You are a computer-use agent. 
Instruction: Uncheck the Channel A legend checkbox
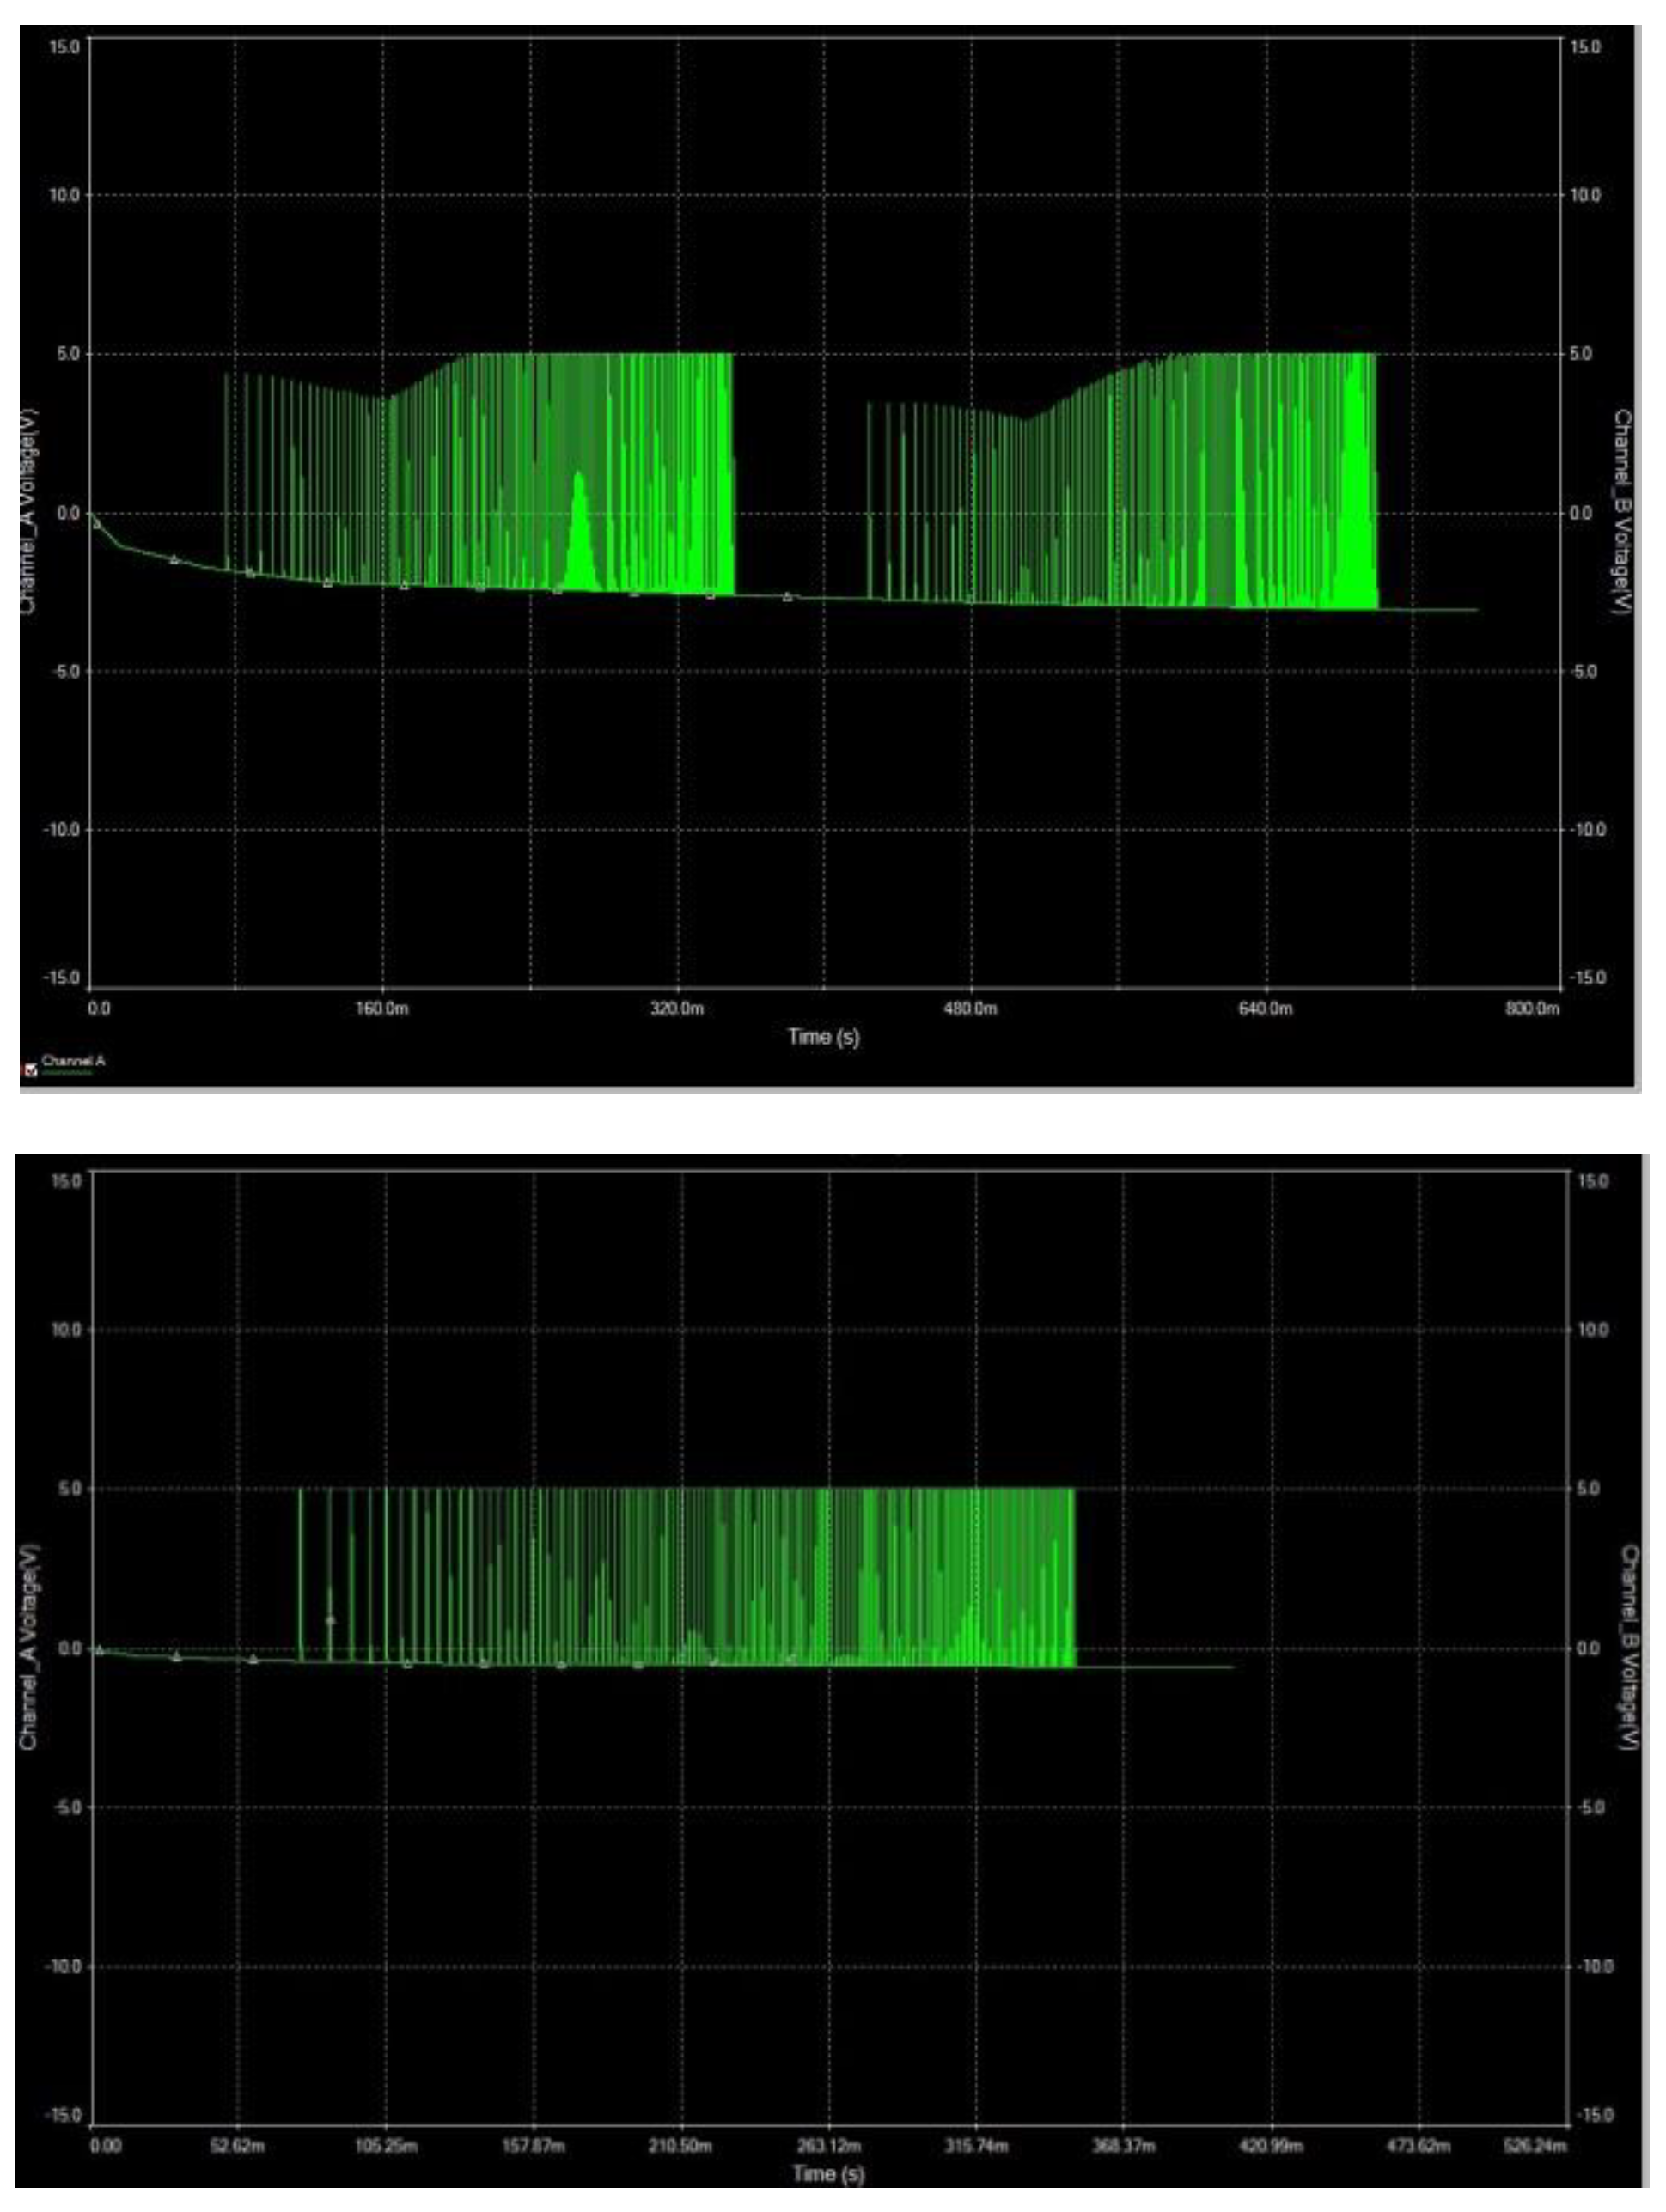[30, 1070]
